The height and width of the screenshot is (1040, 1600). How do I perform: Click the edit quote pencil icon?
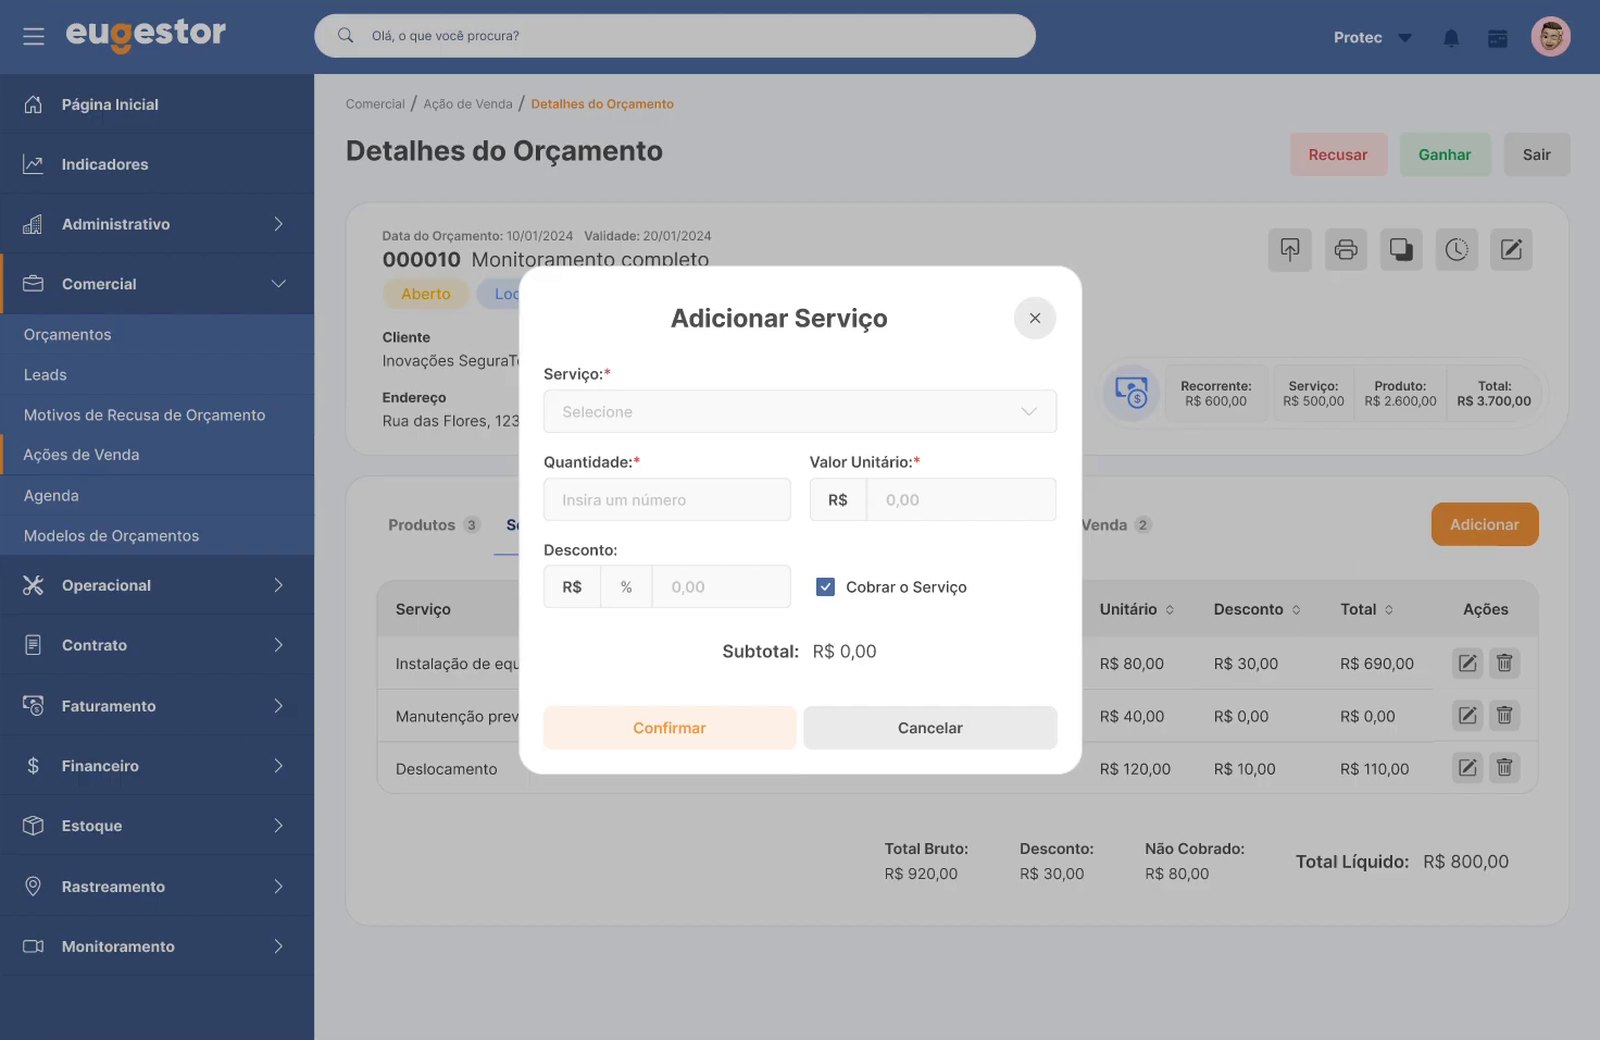(1511, 250)
